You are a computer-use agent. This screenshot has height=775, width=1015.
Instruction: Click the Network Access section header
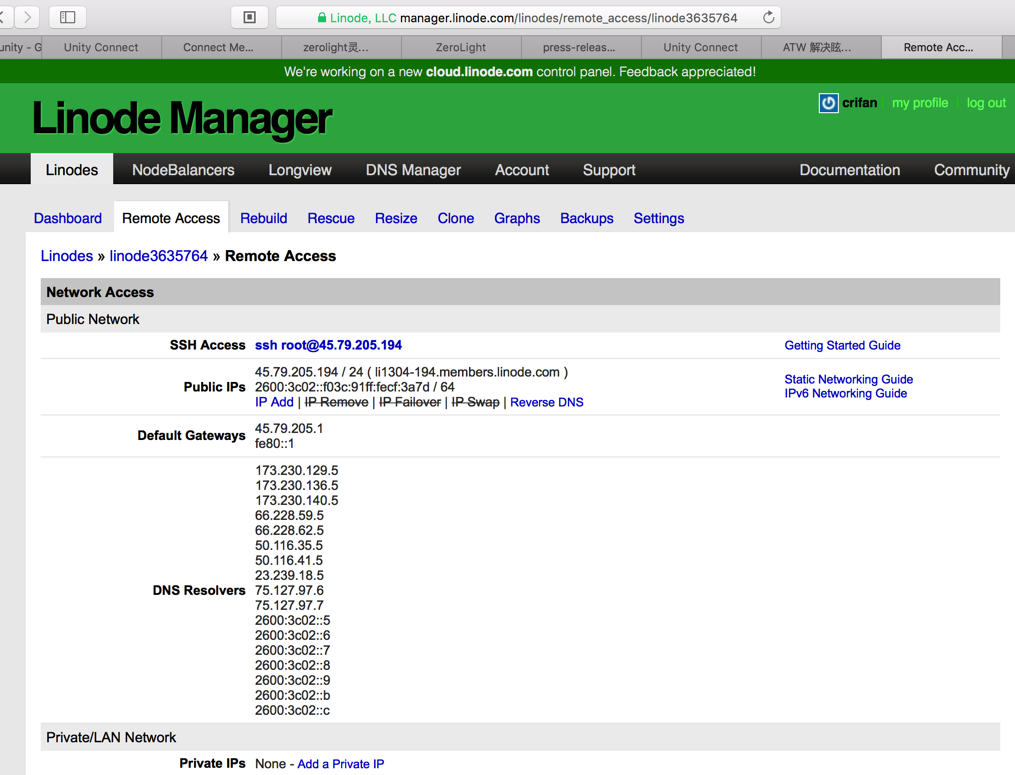pyautogui.click(x=520, y=292)
